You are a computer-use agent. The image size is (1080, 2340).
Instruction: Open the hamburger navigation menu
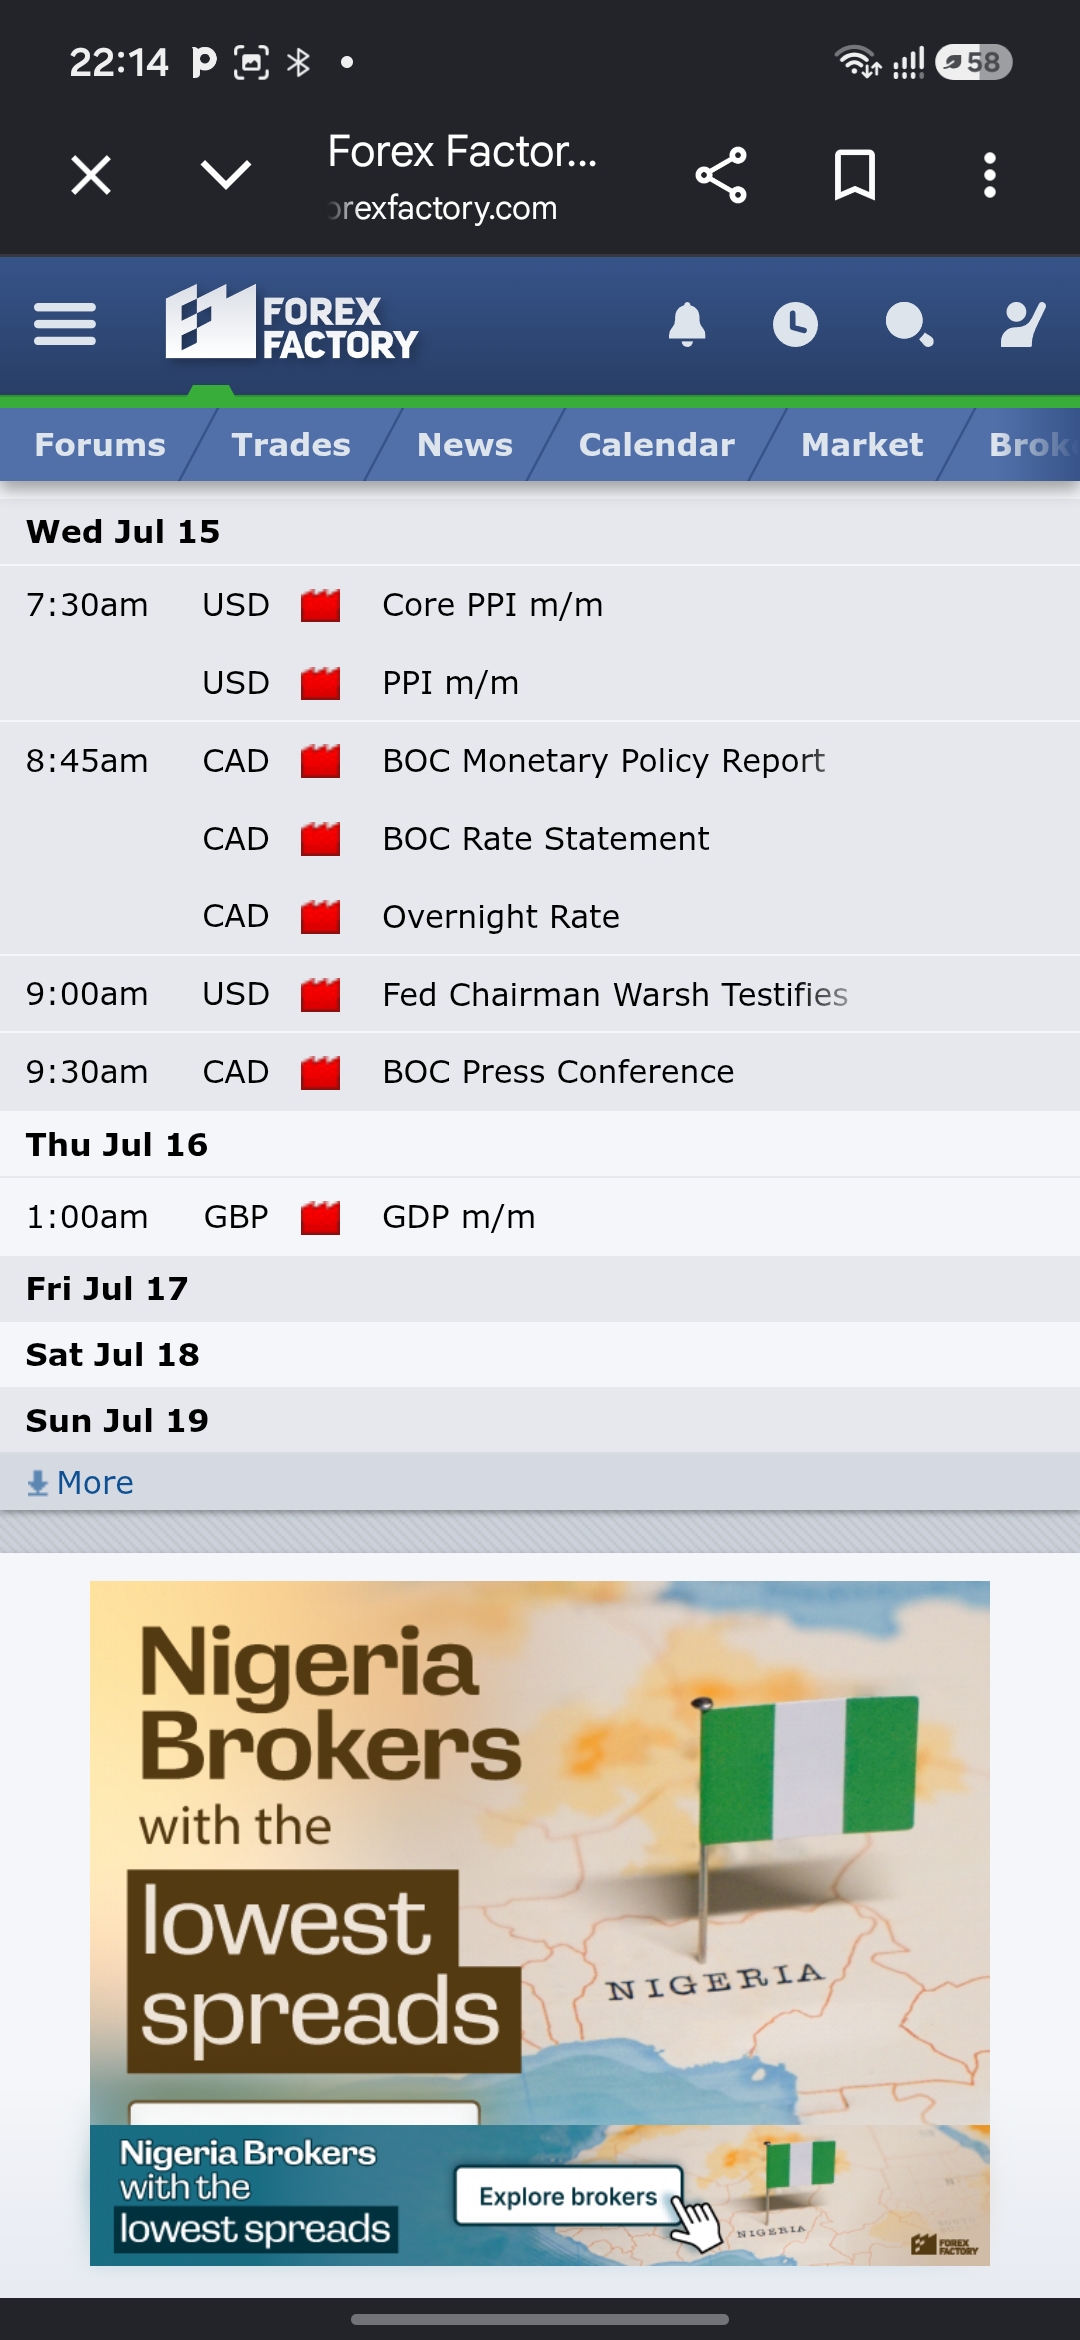coord(65,324)
